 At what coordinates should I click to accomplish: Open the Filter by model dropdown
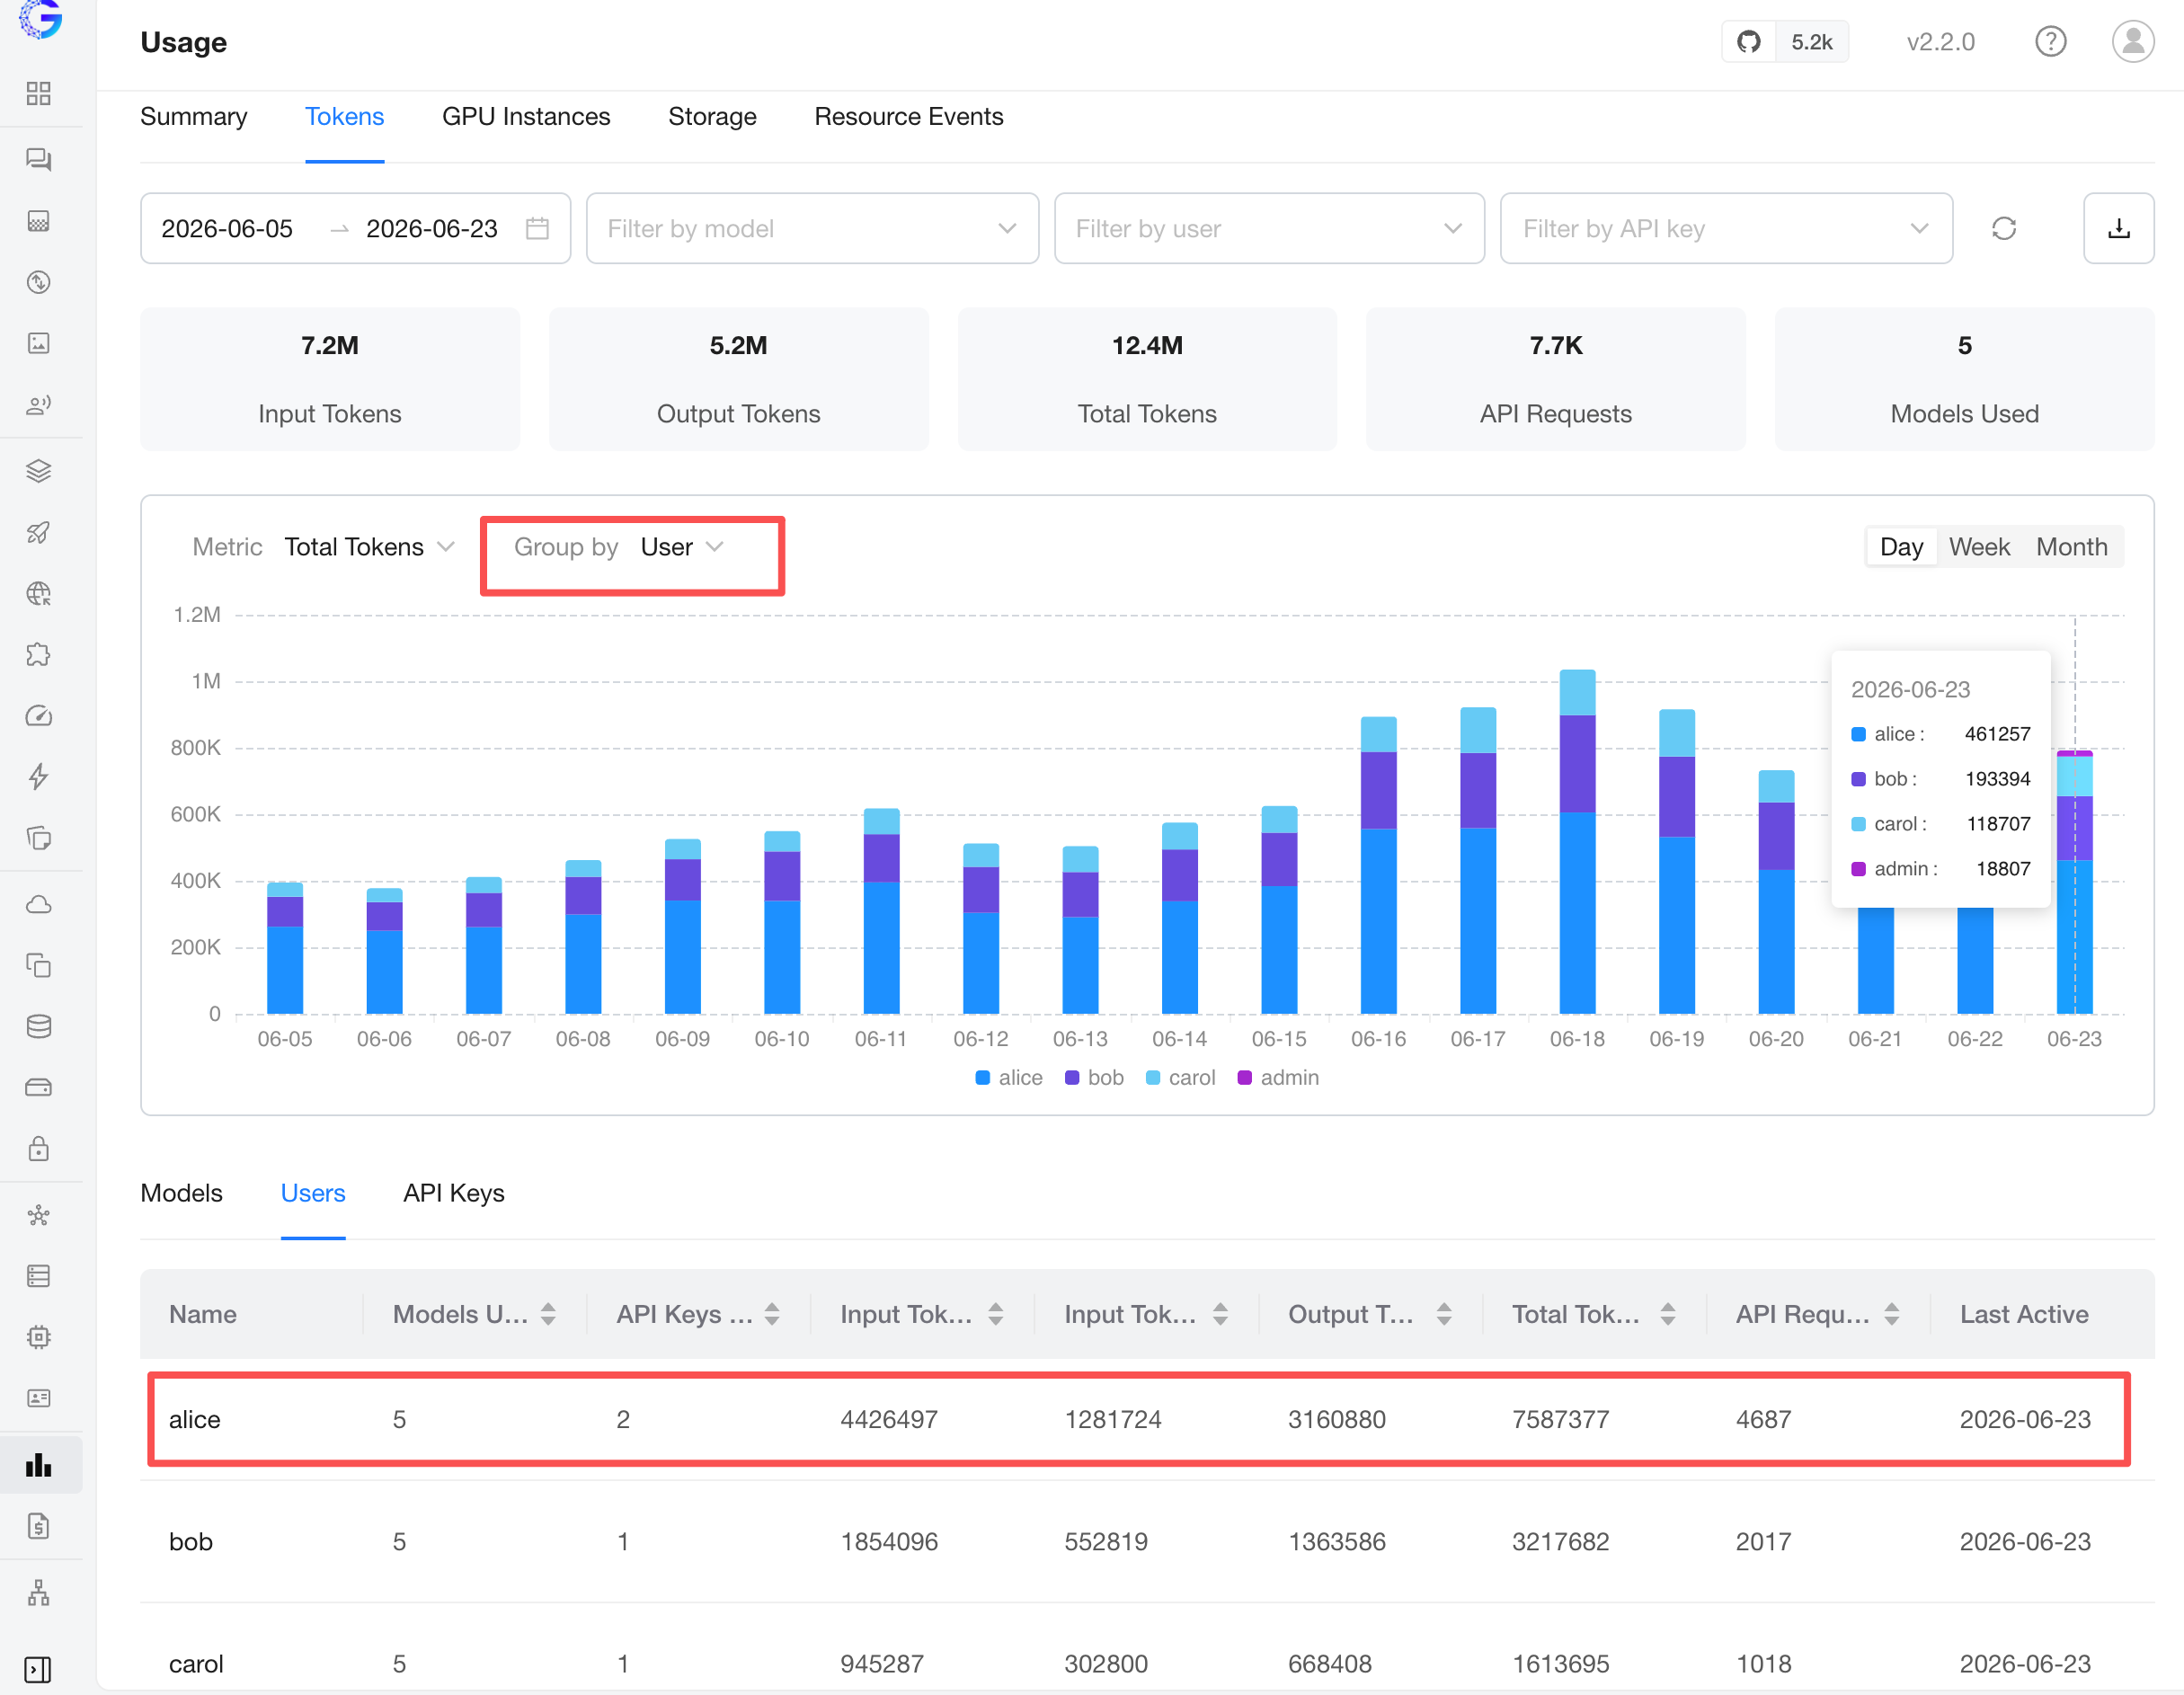pyautogui.click(x=812, y=229)
